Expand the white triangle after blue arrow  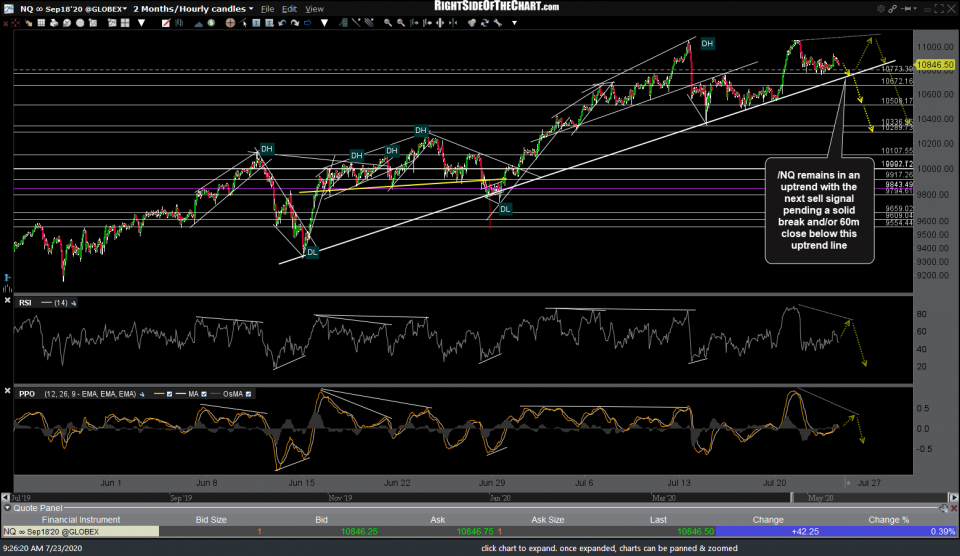[x=324, y=23]
